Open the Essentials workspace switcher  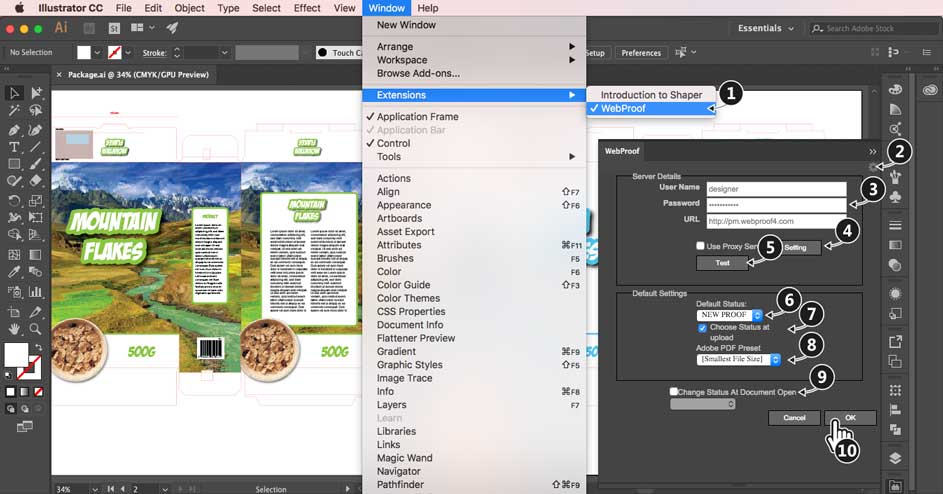(766, 29)
